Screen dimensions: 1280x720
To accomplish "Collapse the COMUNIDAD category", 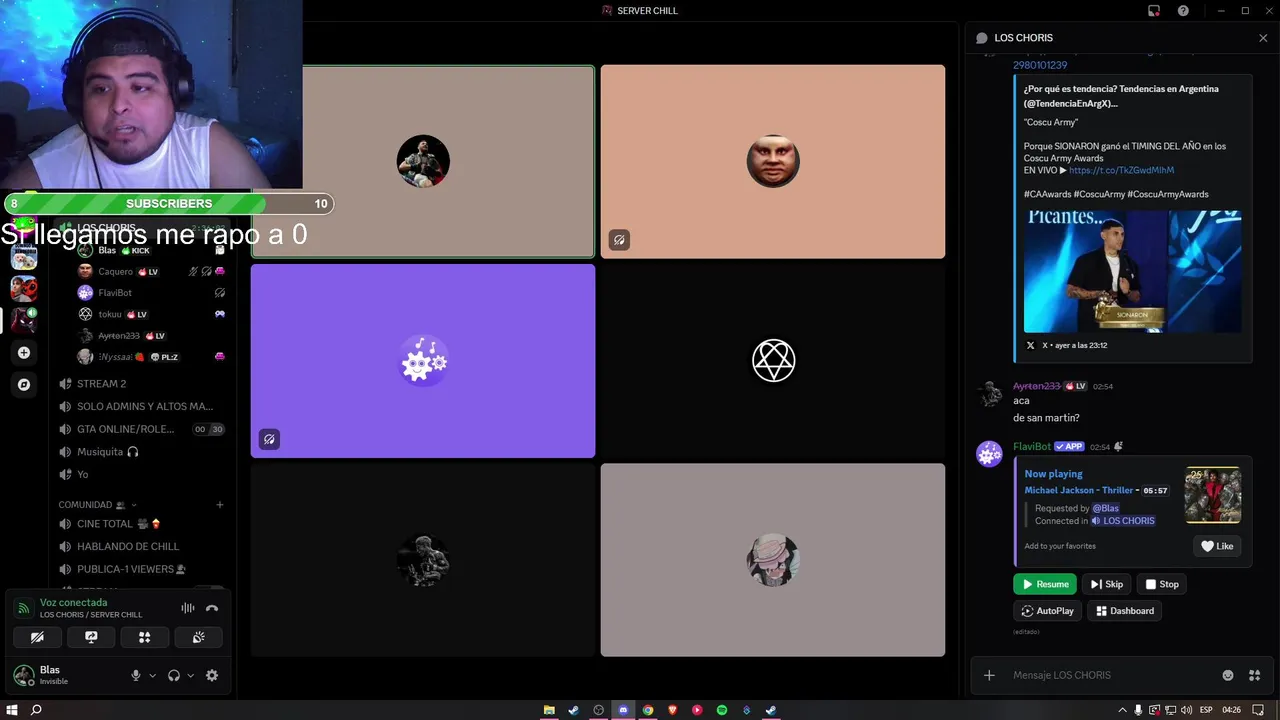I will click(x=97, y=505).
